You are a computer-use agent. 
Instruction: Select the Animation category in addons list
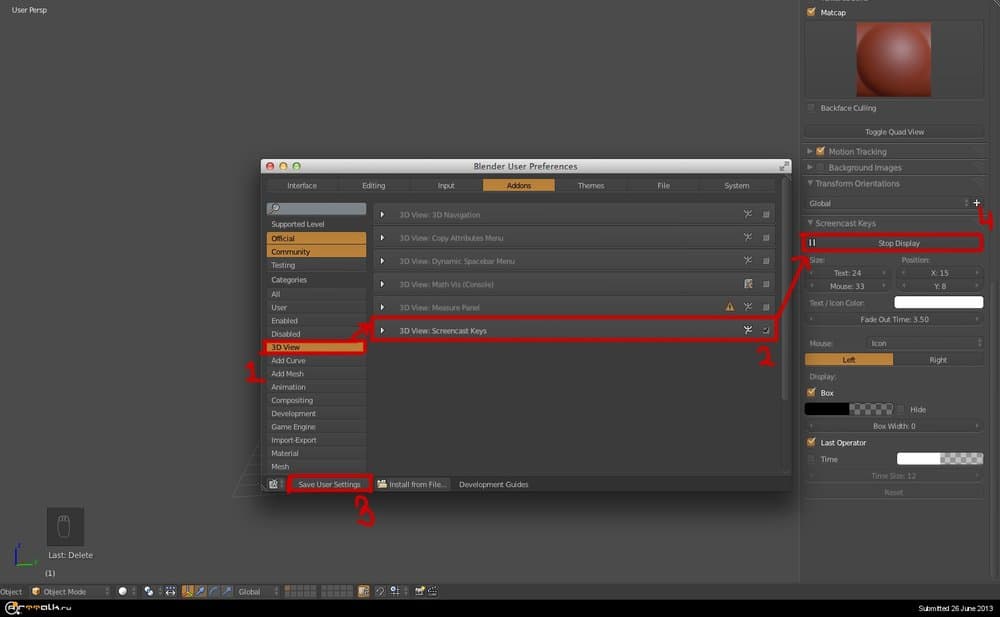click(x=316, y=387)
